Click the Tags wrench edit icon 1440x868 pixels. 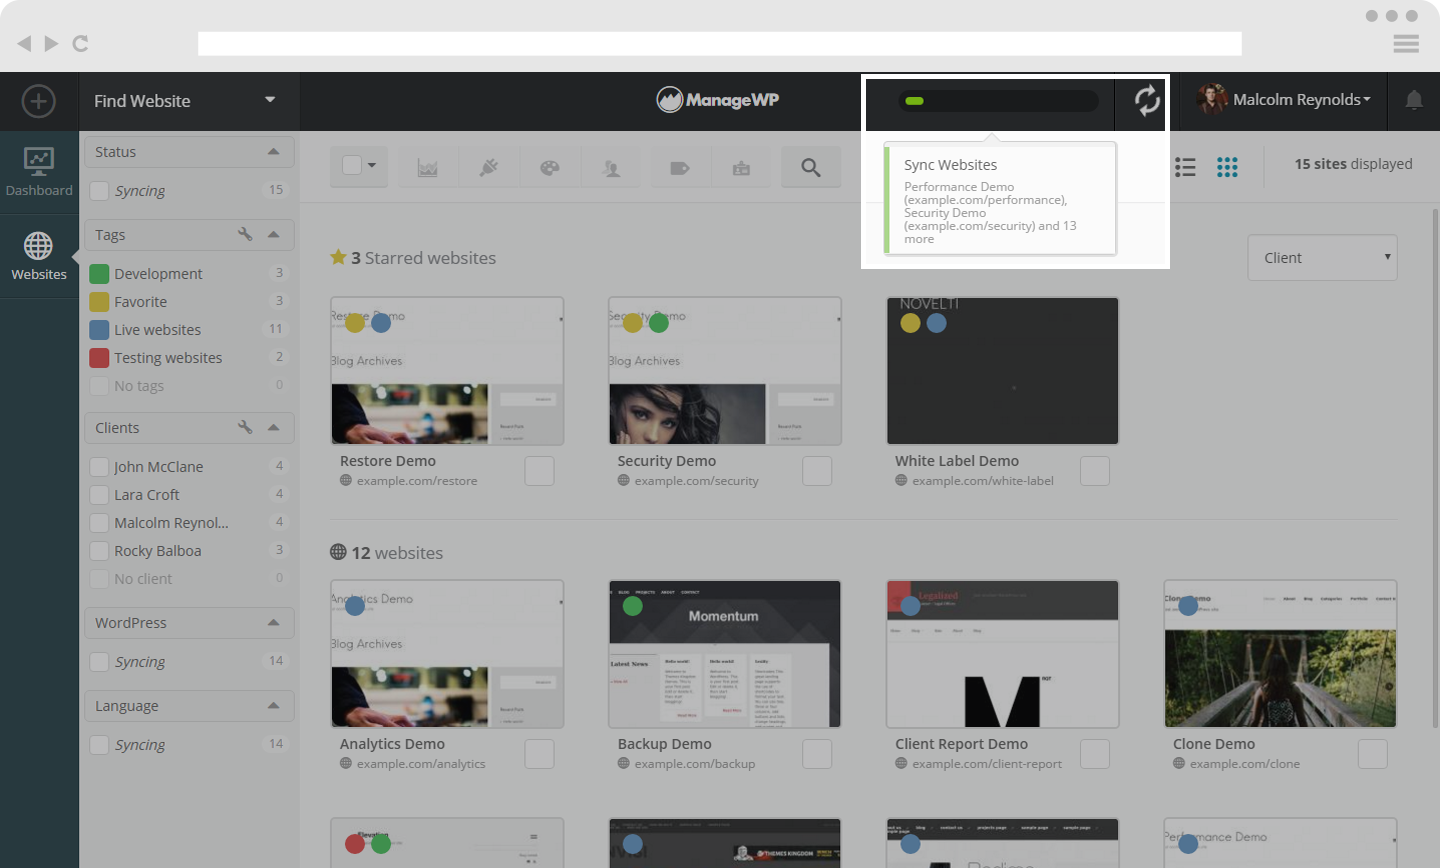click(245, 234)
